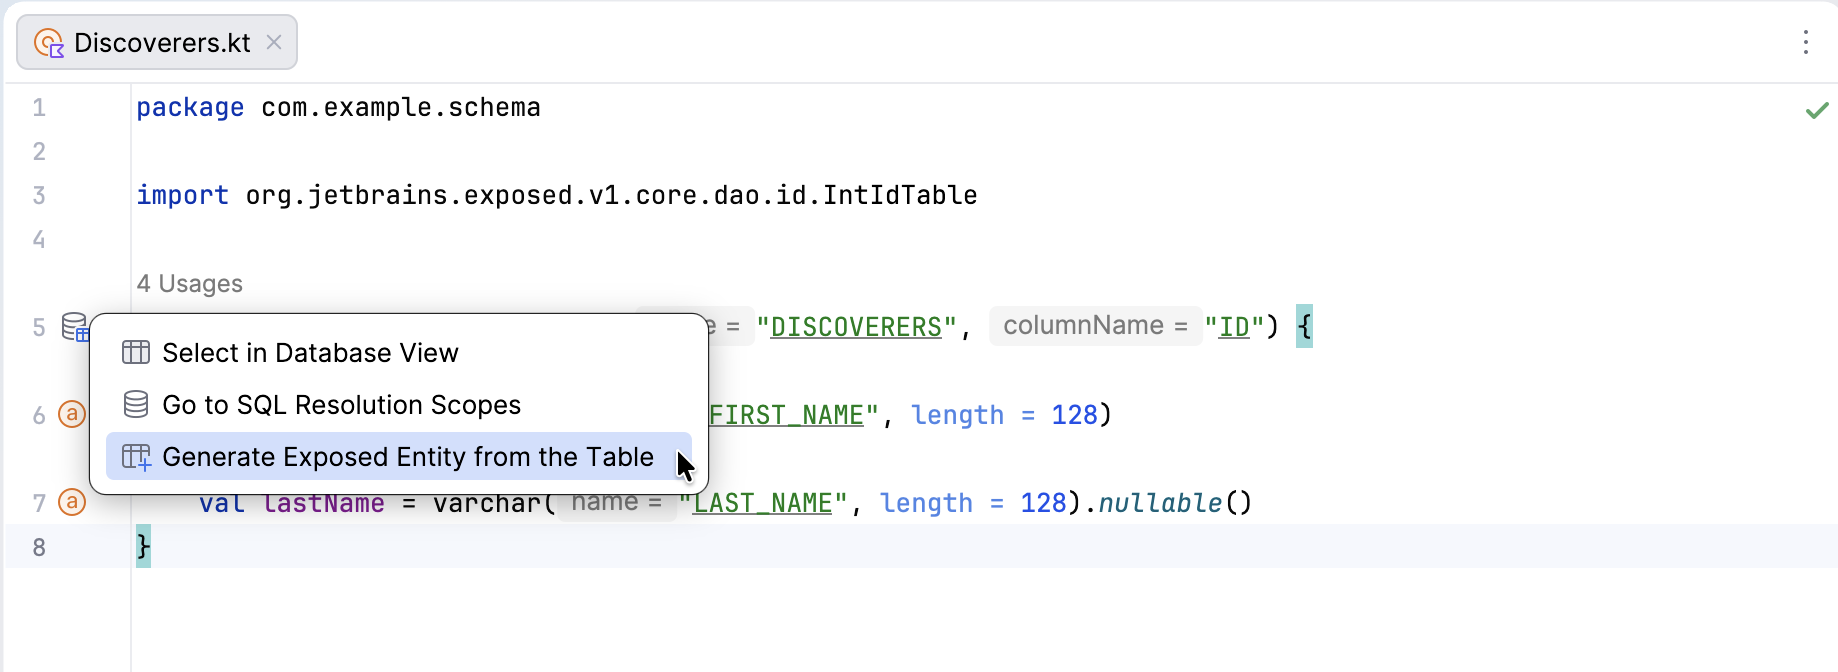The height and width of the screenshot is (672, 1838).
Task: Click the columnName parameter hint
Action: tap(1095, 326)
